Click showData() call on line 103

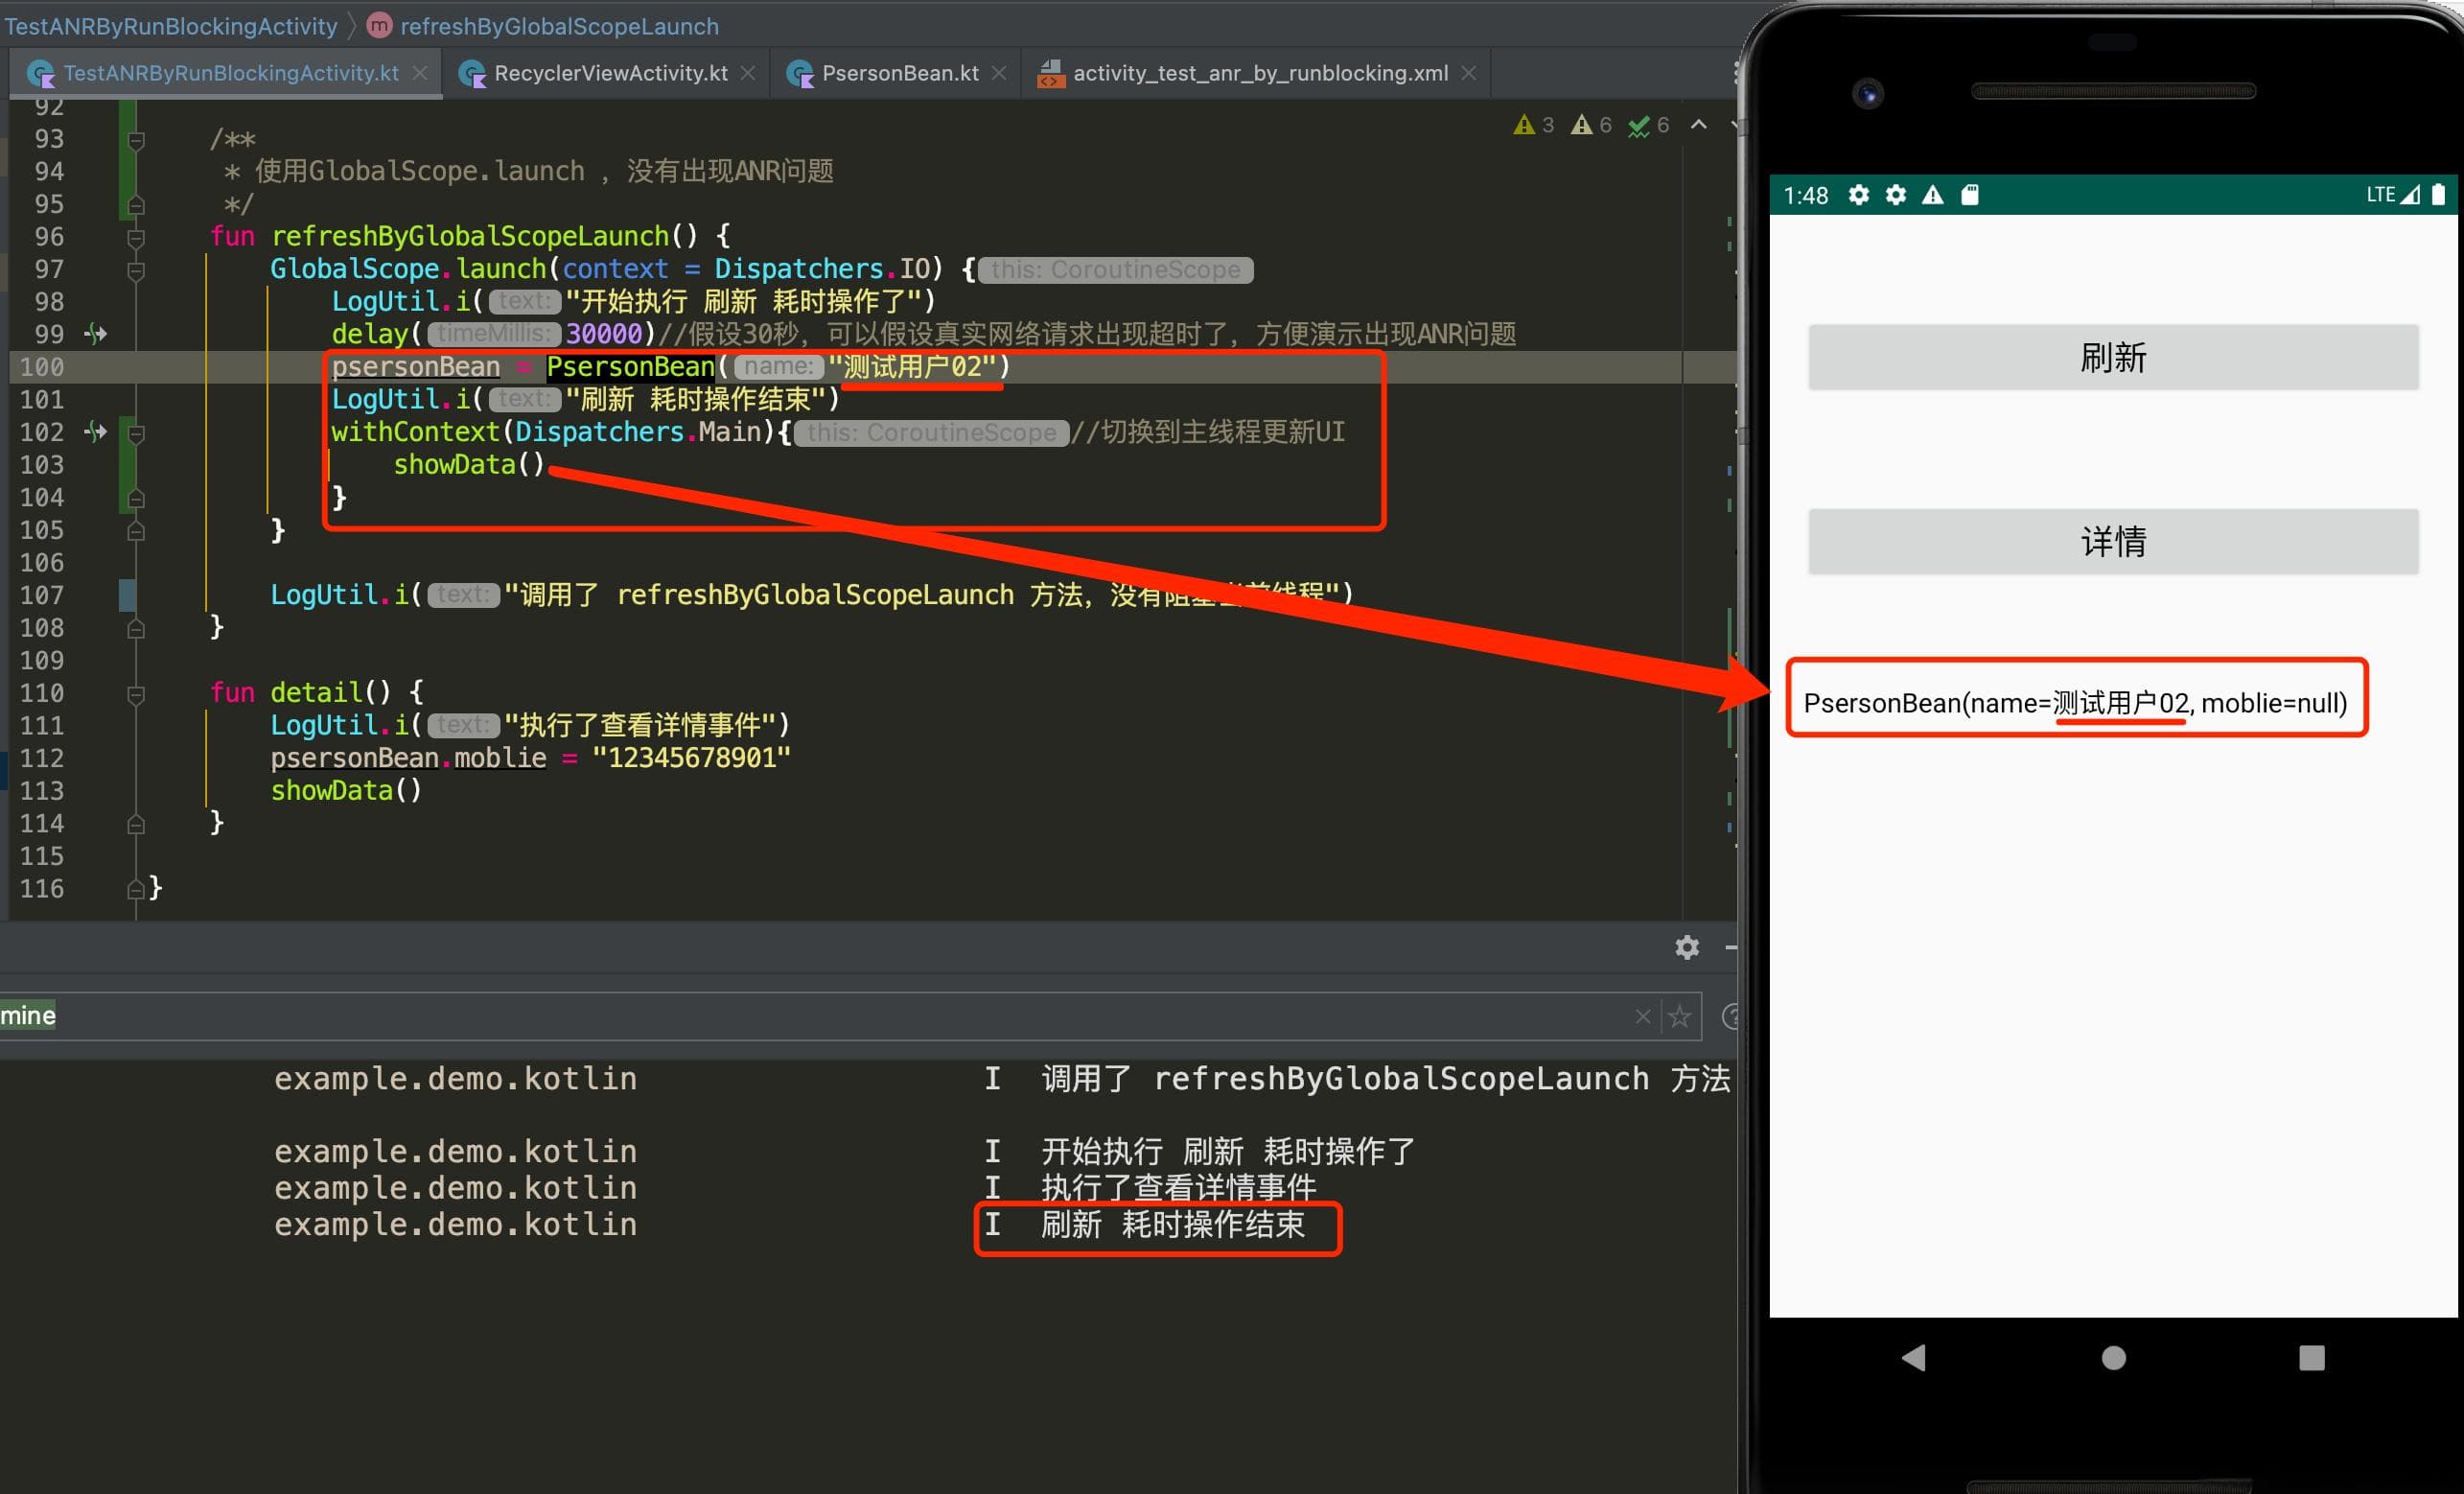[468, 465]
